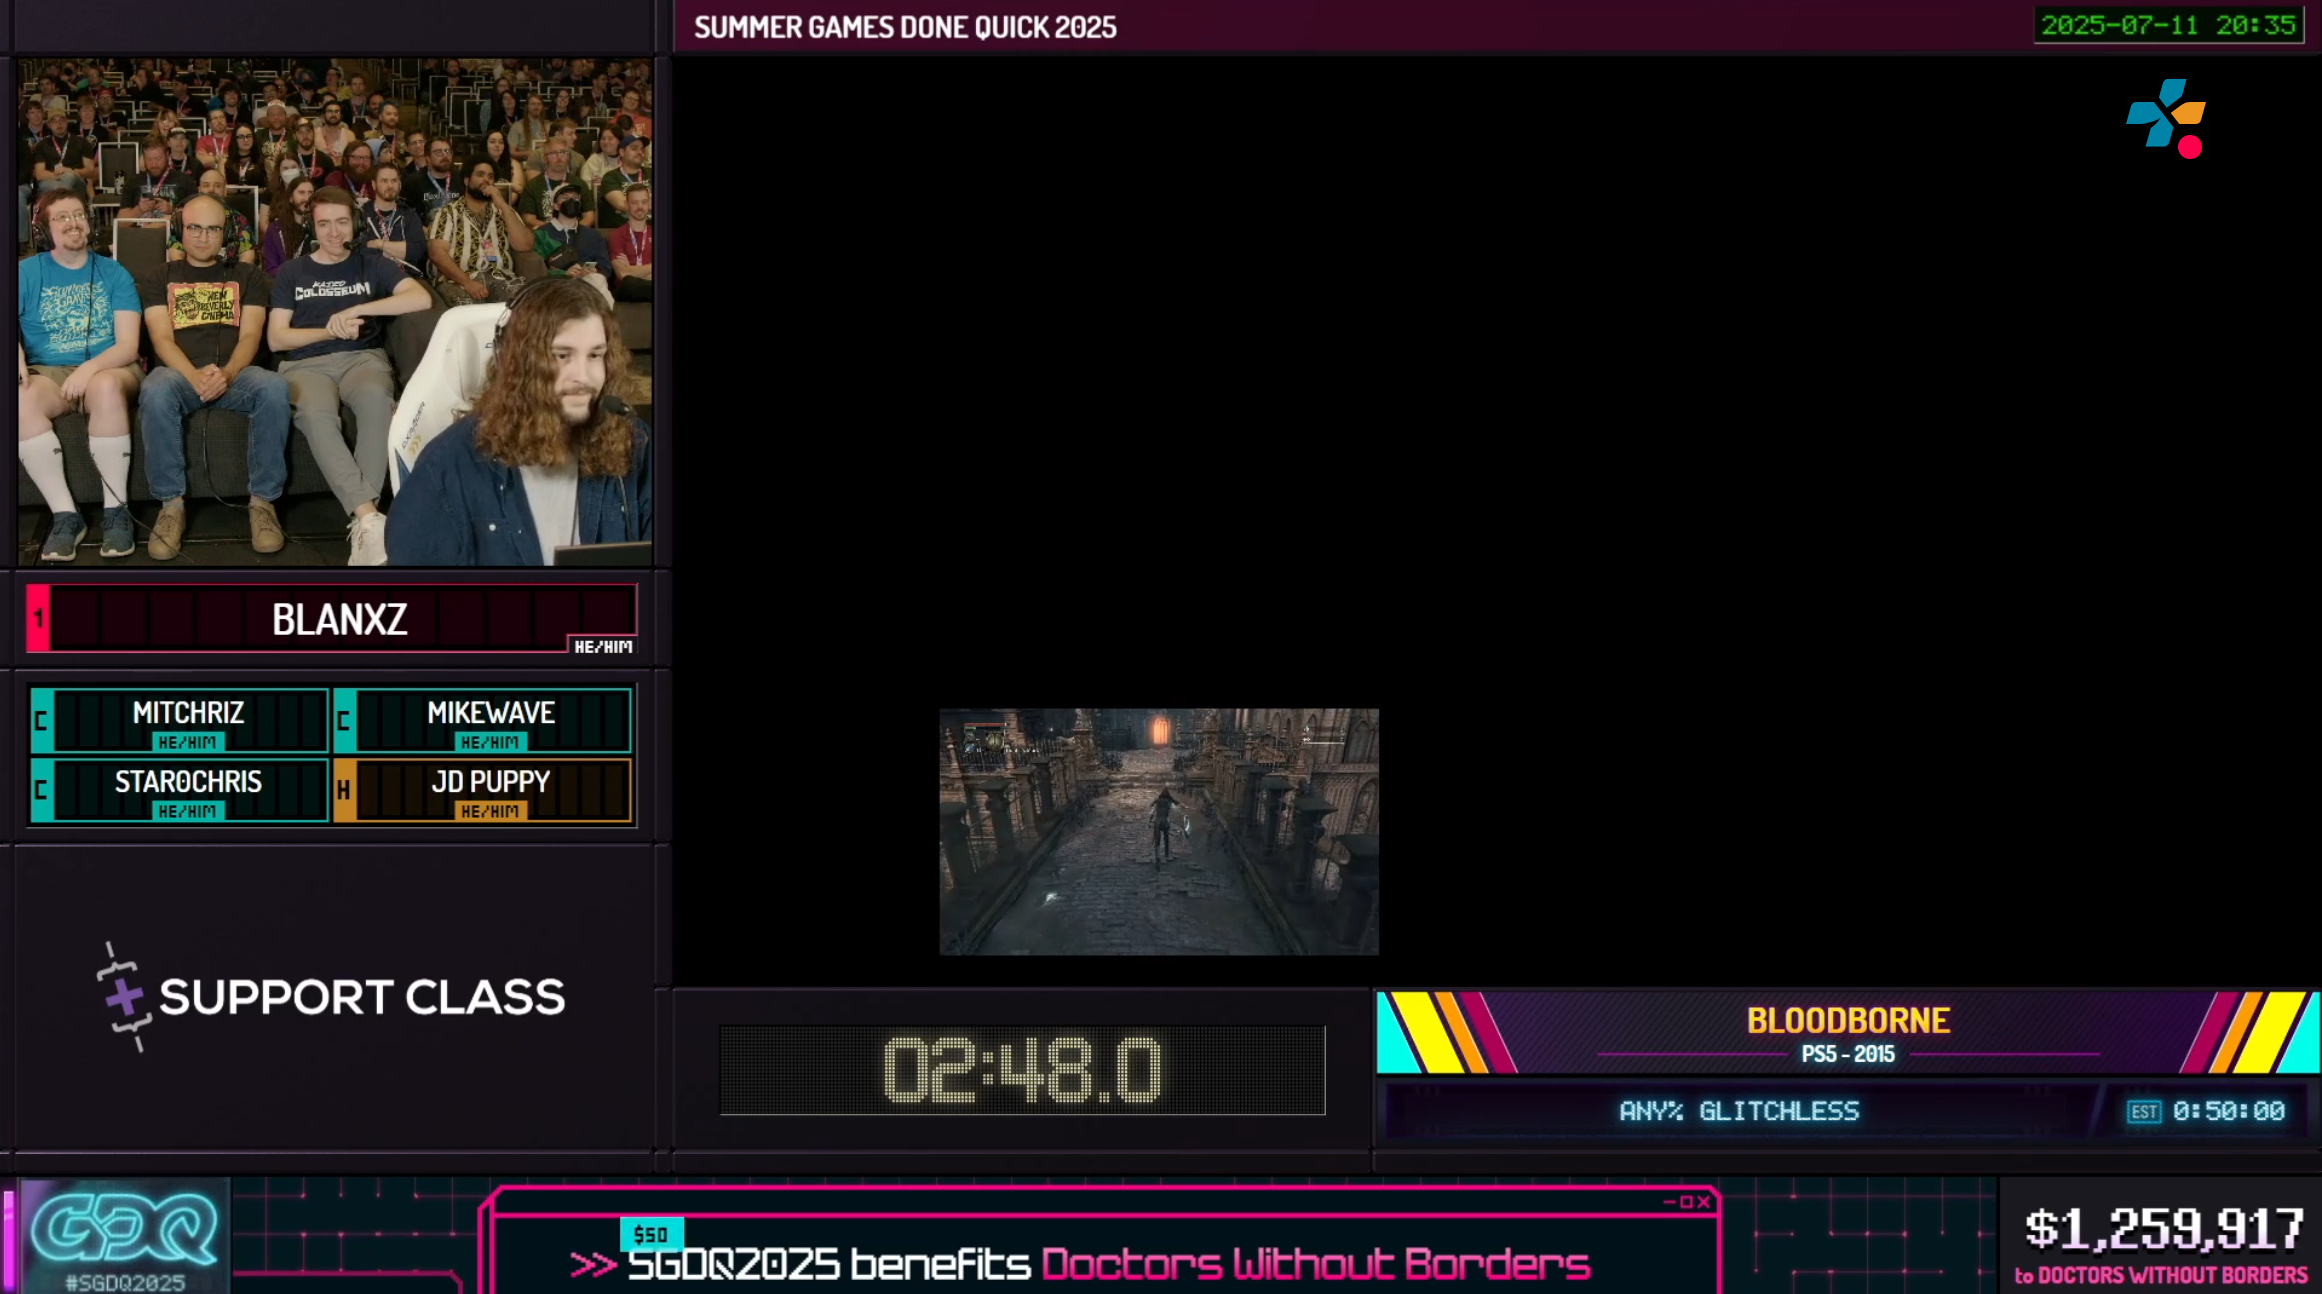Click the #SGDQ2025 hashtag

[125, 1282]
